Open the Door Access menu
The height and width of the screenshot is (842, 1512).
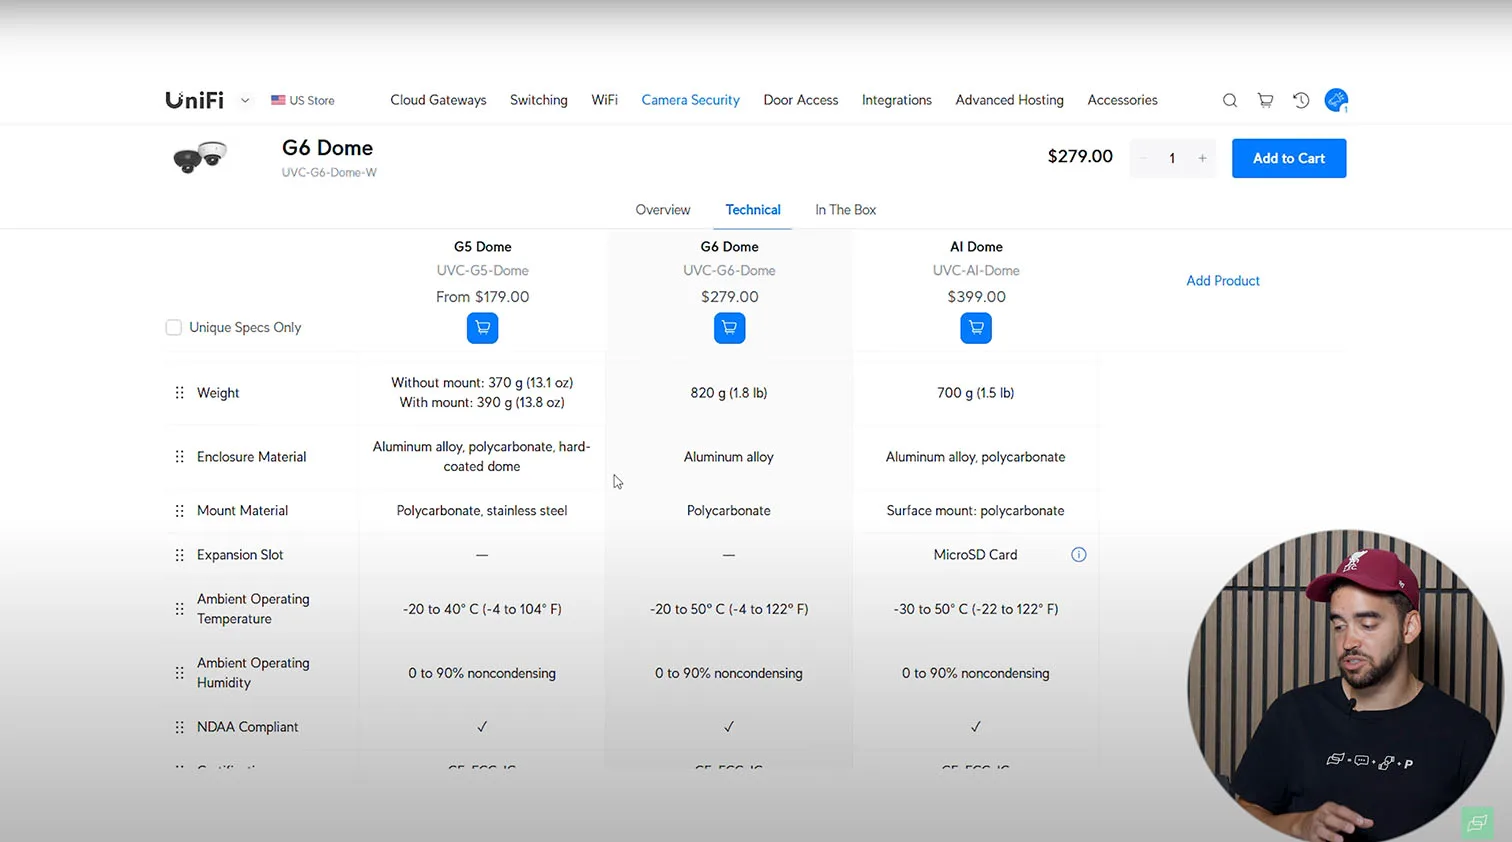click(x=801, y=100)
